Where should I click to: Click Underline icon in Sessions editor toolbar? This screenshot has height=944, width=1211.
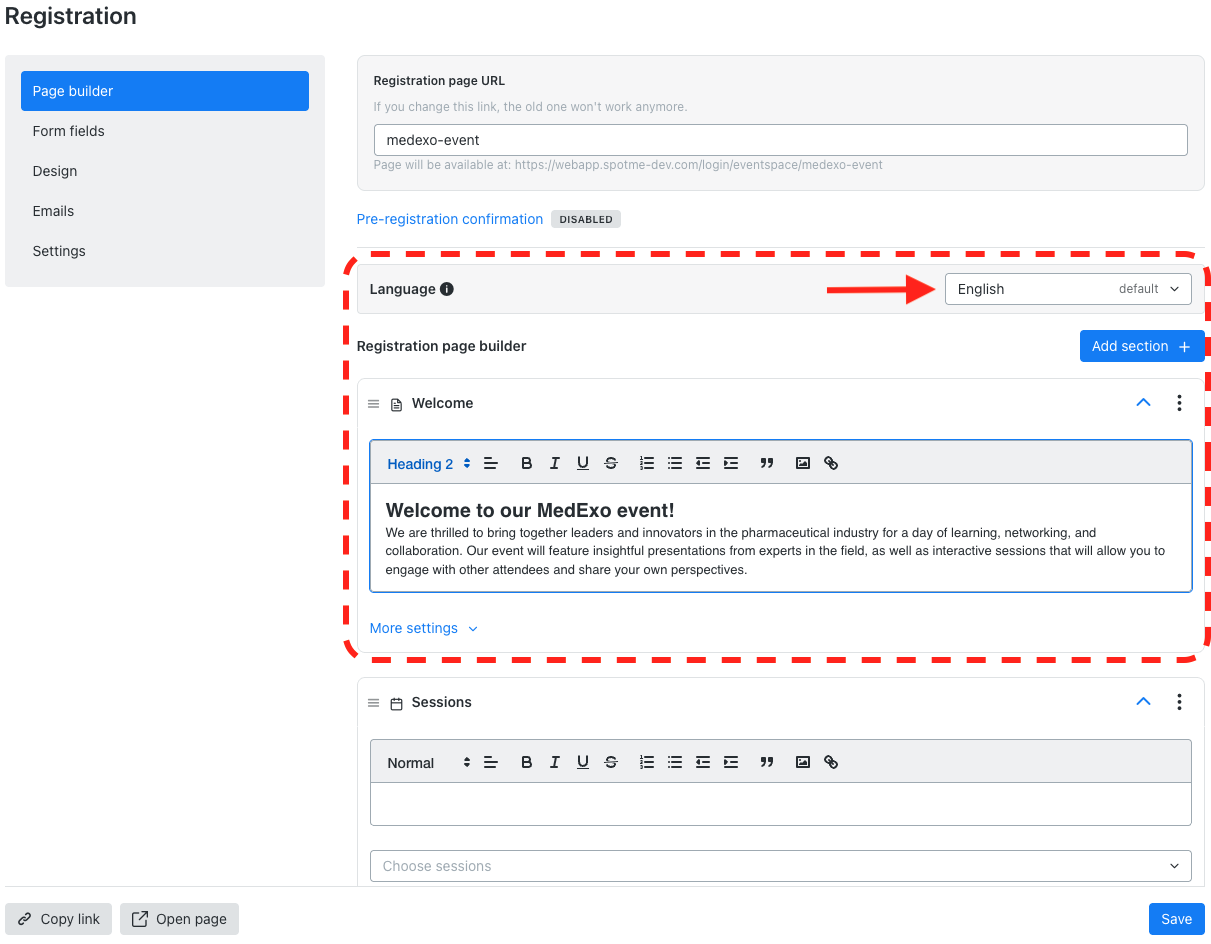tap(583, 762)
